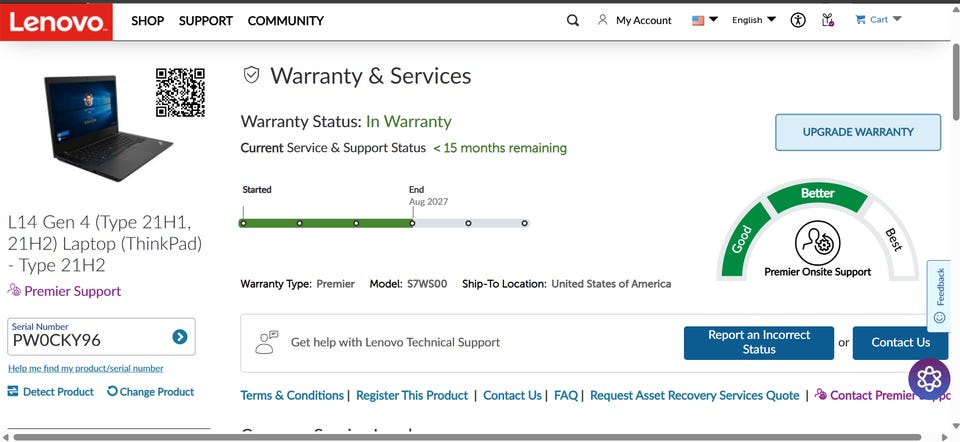Click the '< 15 months remaining' text
Image resolution: width=960 pixels, height=442 pixels.
[x=500, y=148]
